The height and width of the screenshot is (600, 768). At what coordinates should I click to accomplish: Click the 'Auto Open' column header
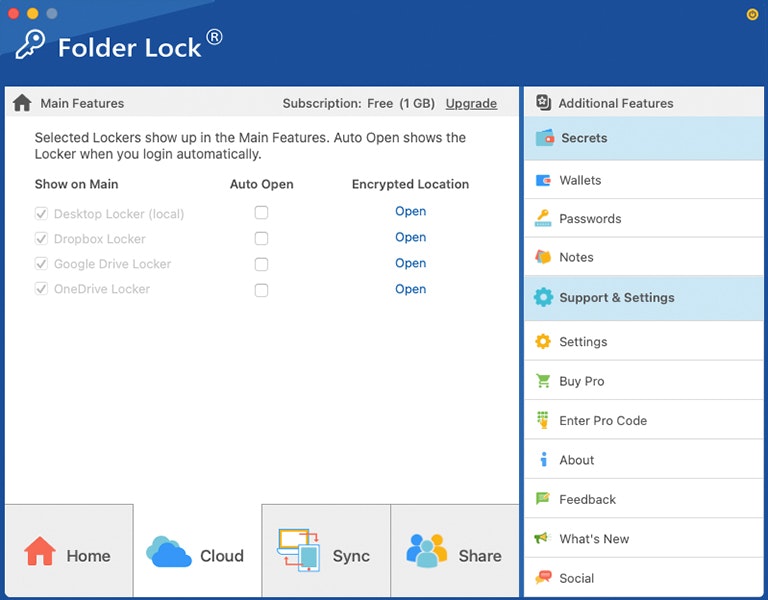pyautogui.click(x=262, y=184)
